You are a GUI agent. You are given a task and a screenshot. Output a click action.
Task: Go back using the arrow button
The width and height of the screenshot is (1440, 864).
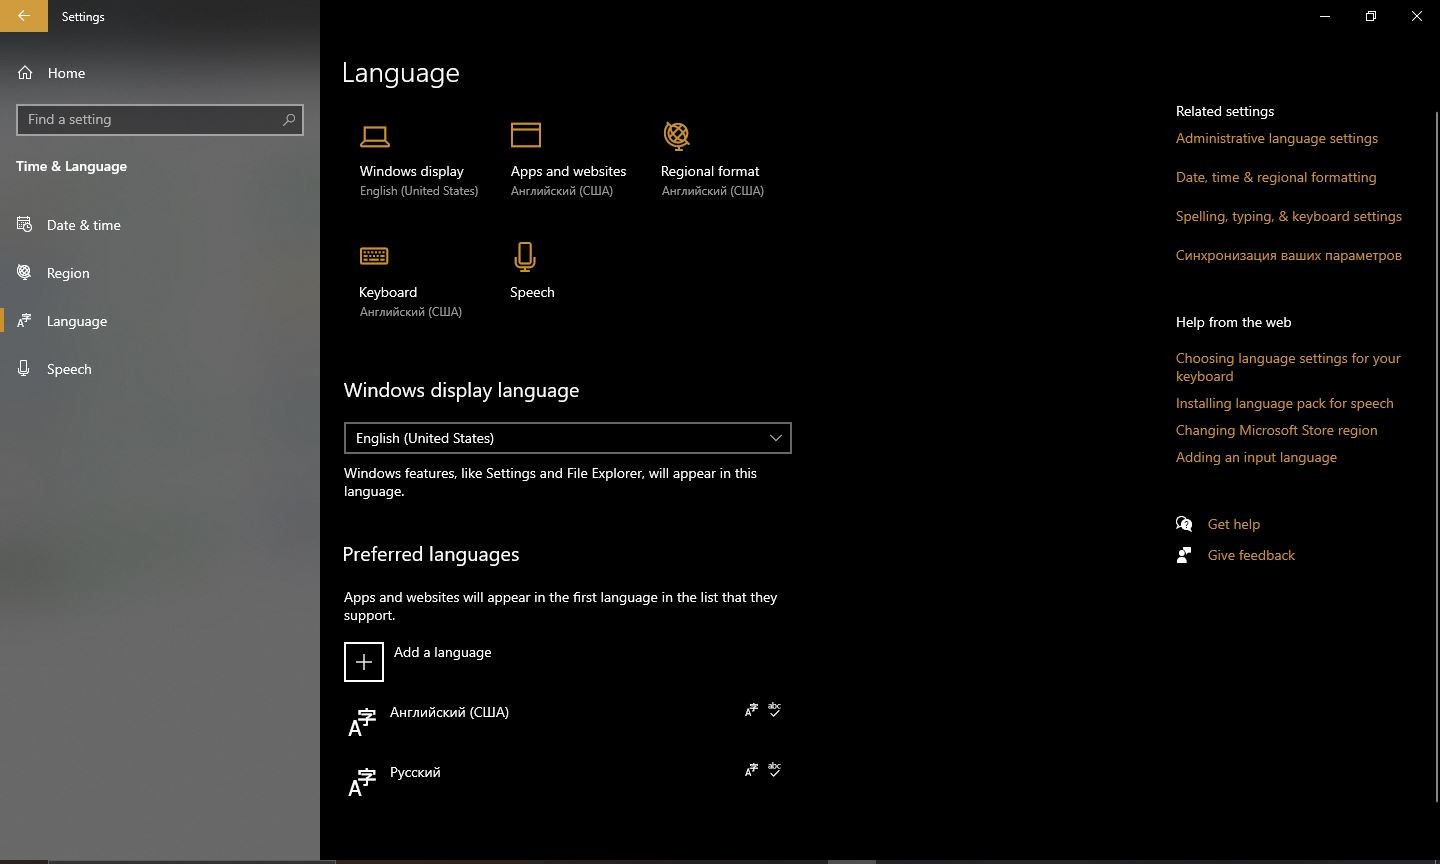pyautogui.click(x=24, y=16)
